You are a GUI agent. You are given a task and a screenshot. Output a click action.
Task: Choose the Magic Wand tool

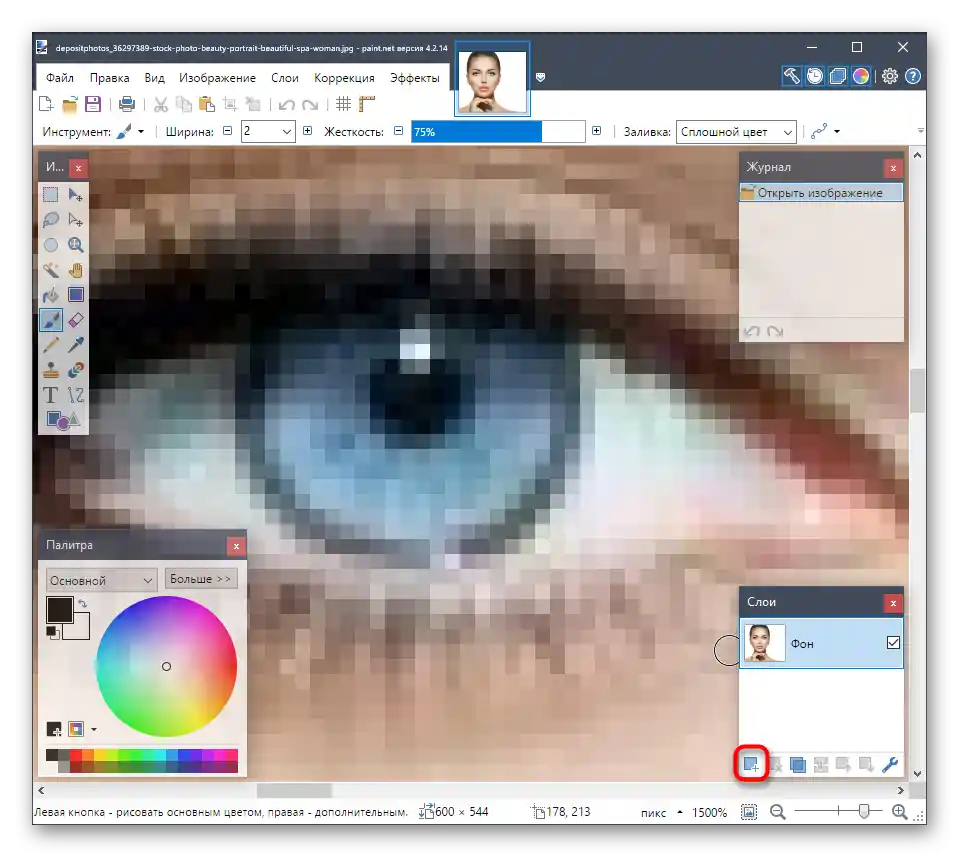(x=51, y=270)
